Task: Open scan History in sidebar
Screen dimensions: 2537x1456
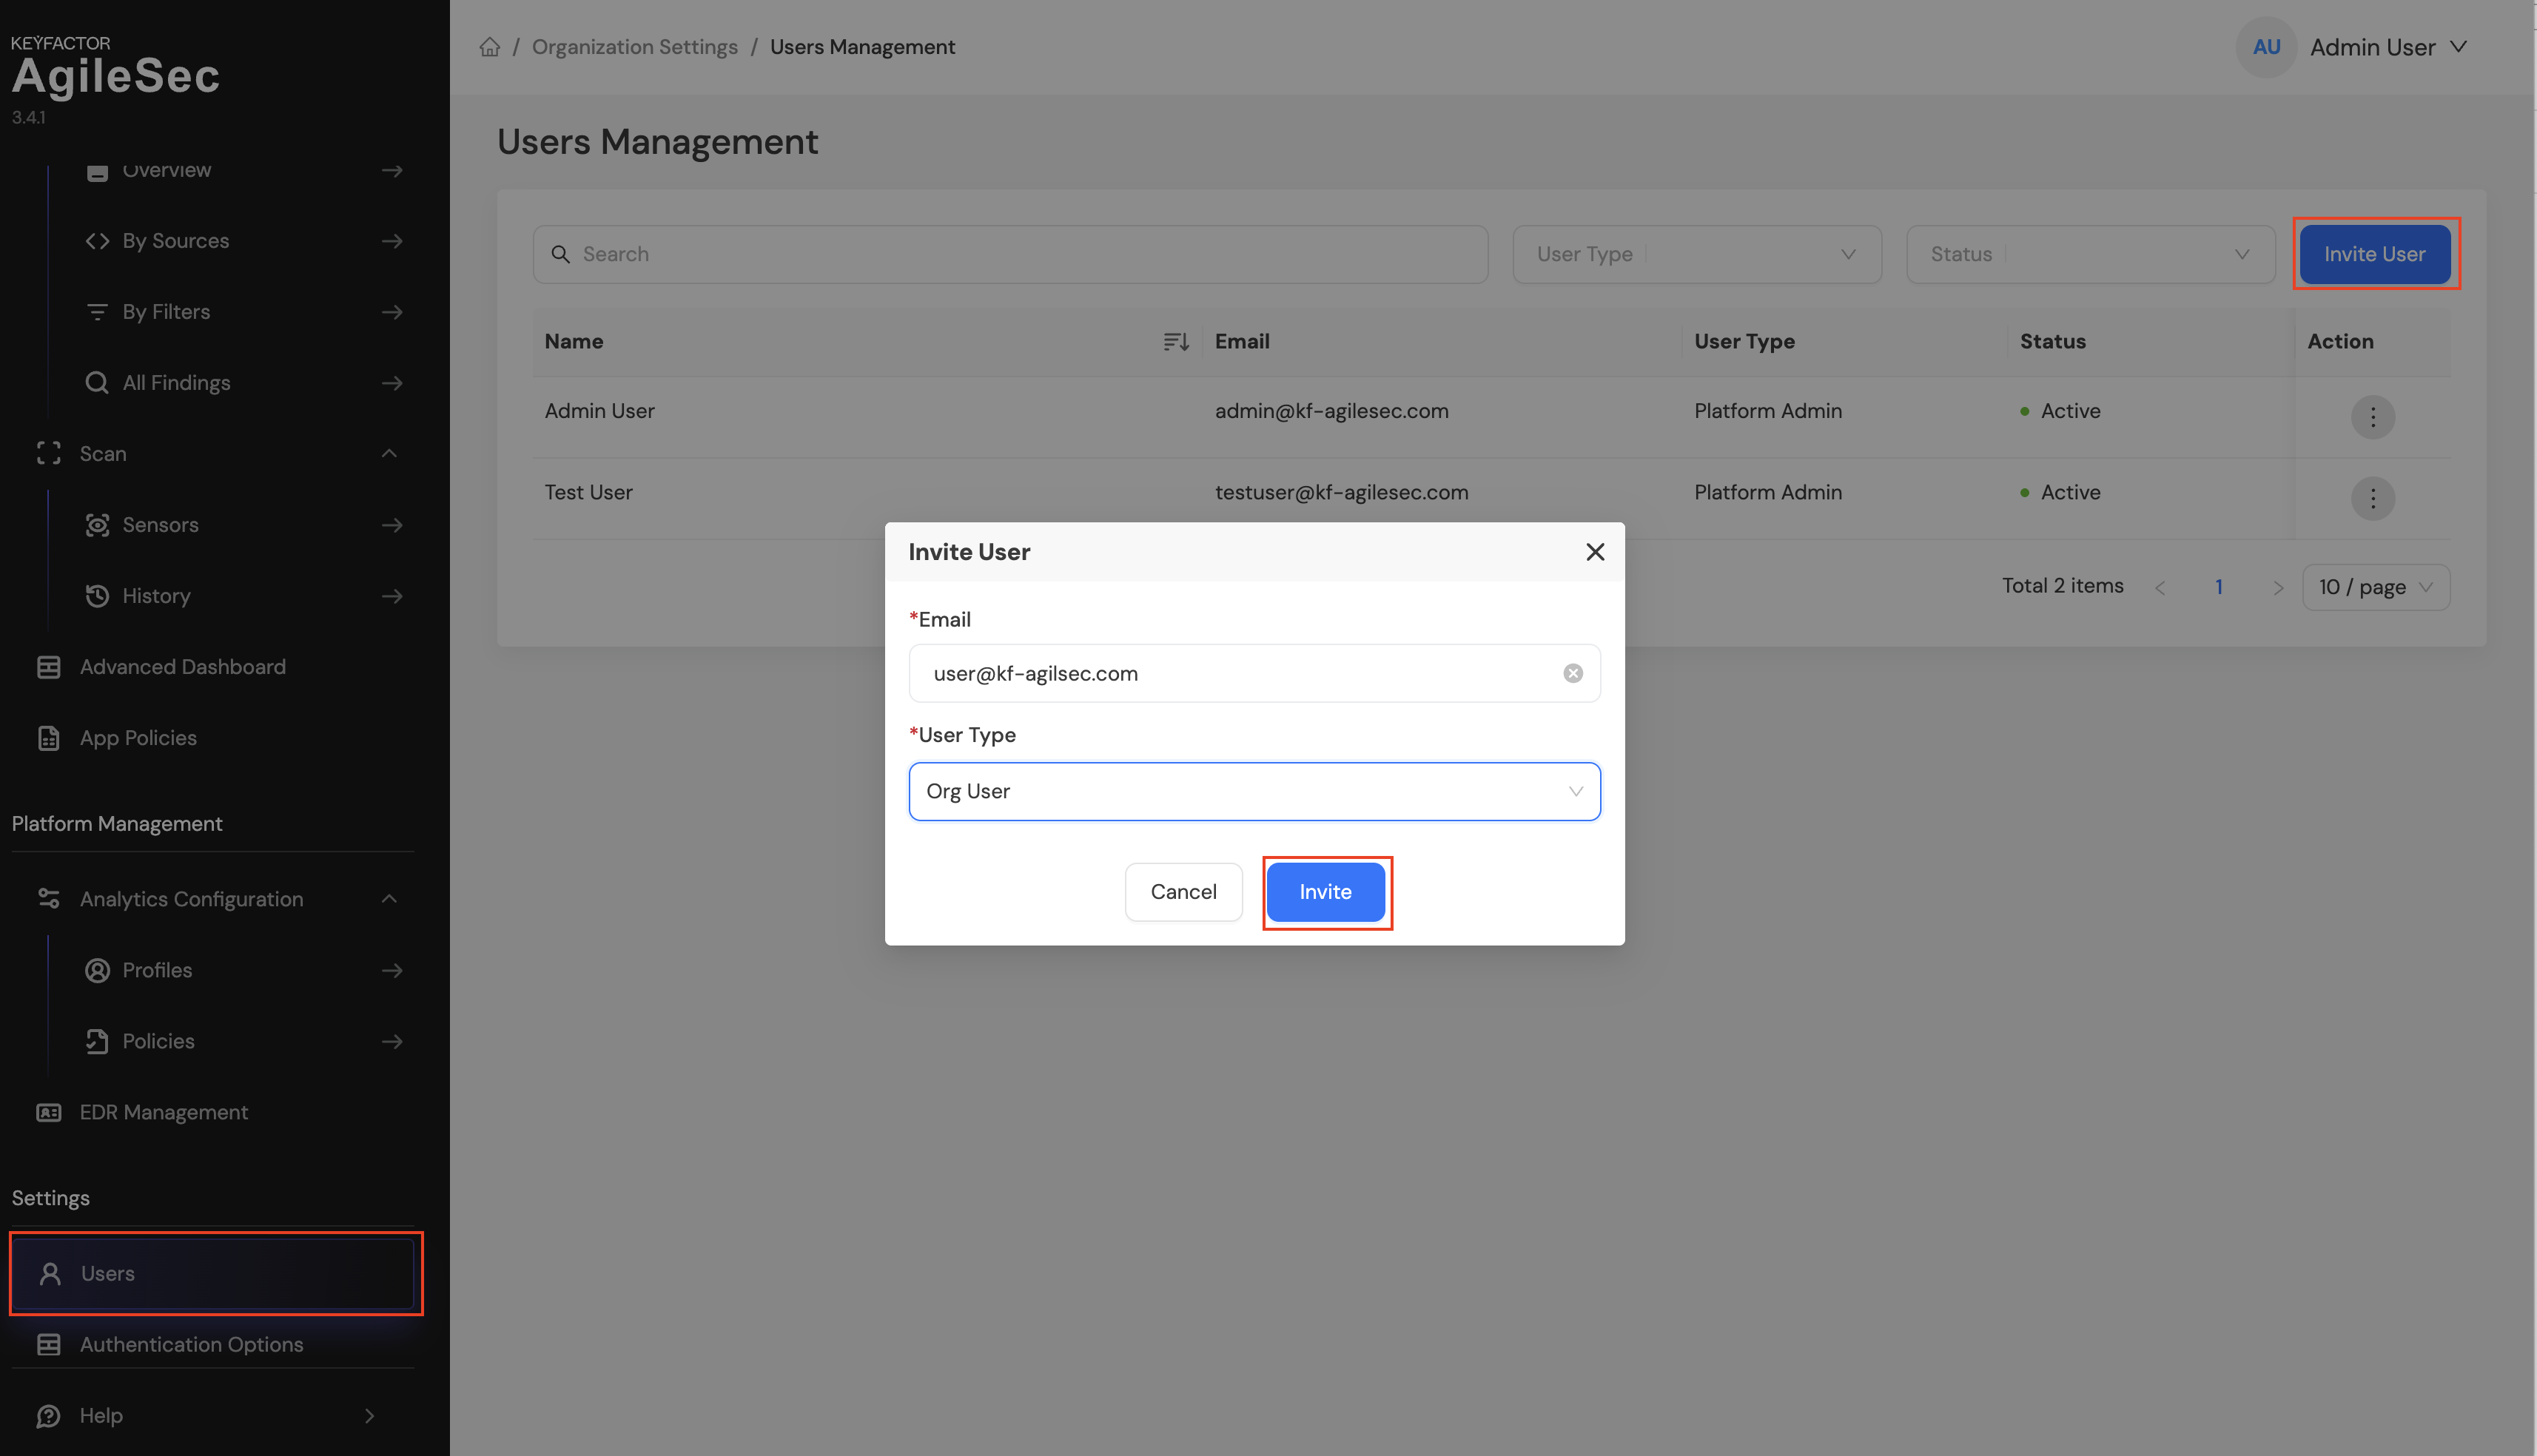Action: click(156, 596)
